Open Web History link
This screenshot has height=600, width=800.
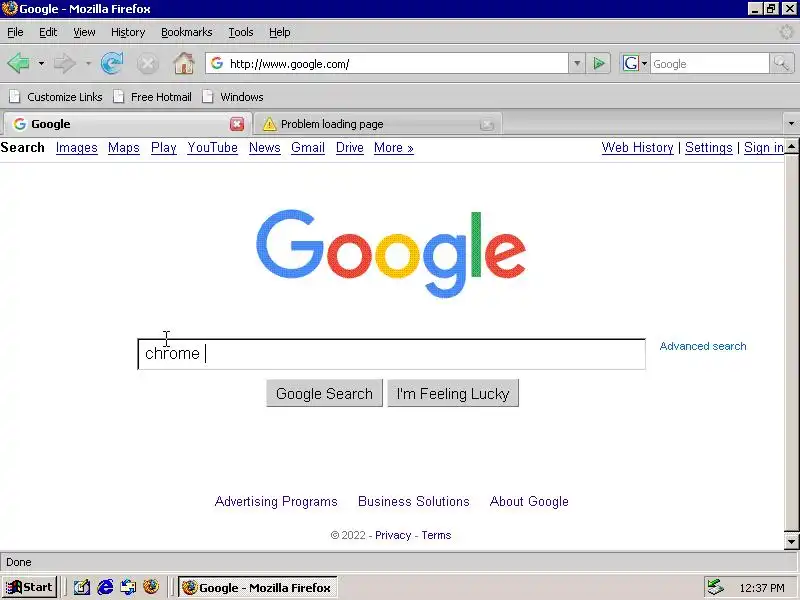(638, 148)
